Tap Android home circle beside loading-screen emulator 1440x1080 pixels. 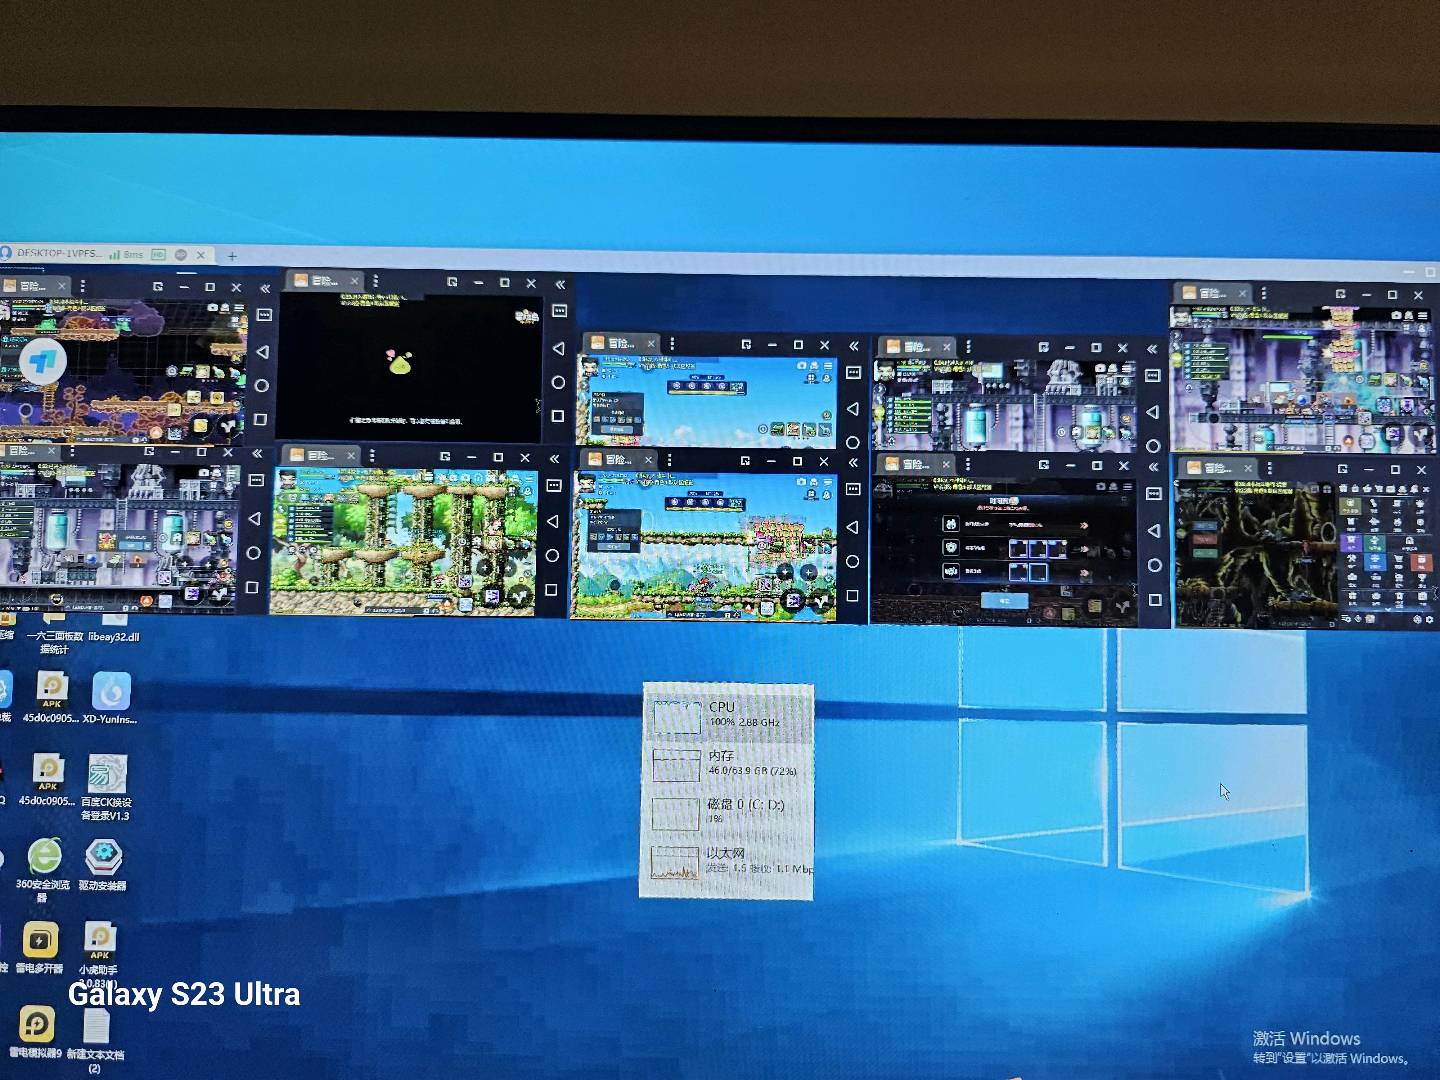point(558,382)
